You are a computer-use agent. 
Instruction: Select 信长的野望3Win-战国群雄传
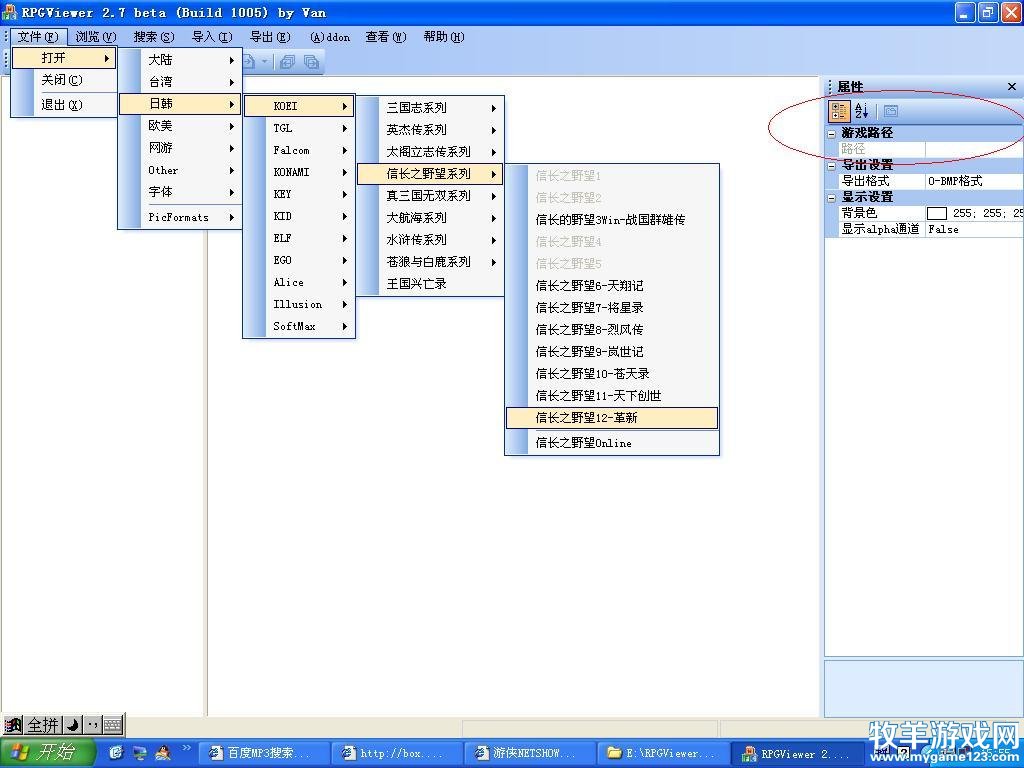coord(612,220)
